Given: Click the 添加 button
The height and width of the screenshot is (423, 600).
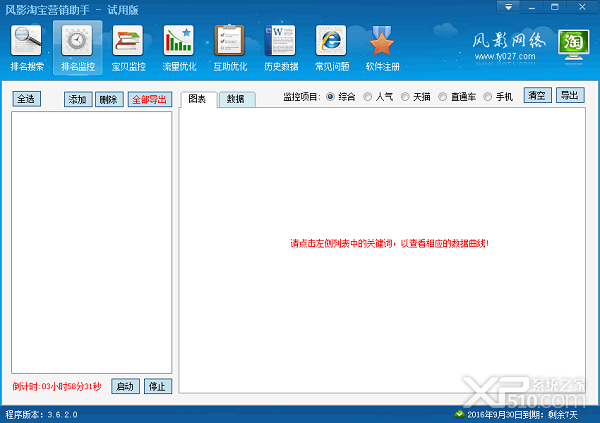Looking at the screenshot, I should pos(78,100).
